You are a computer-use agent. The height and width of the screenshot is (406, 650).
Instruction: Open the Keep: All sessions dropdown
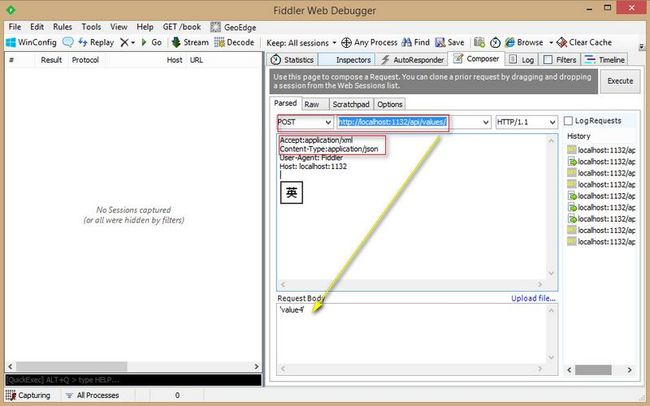(x=301, y=43)
